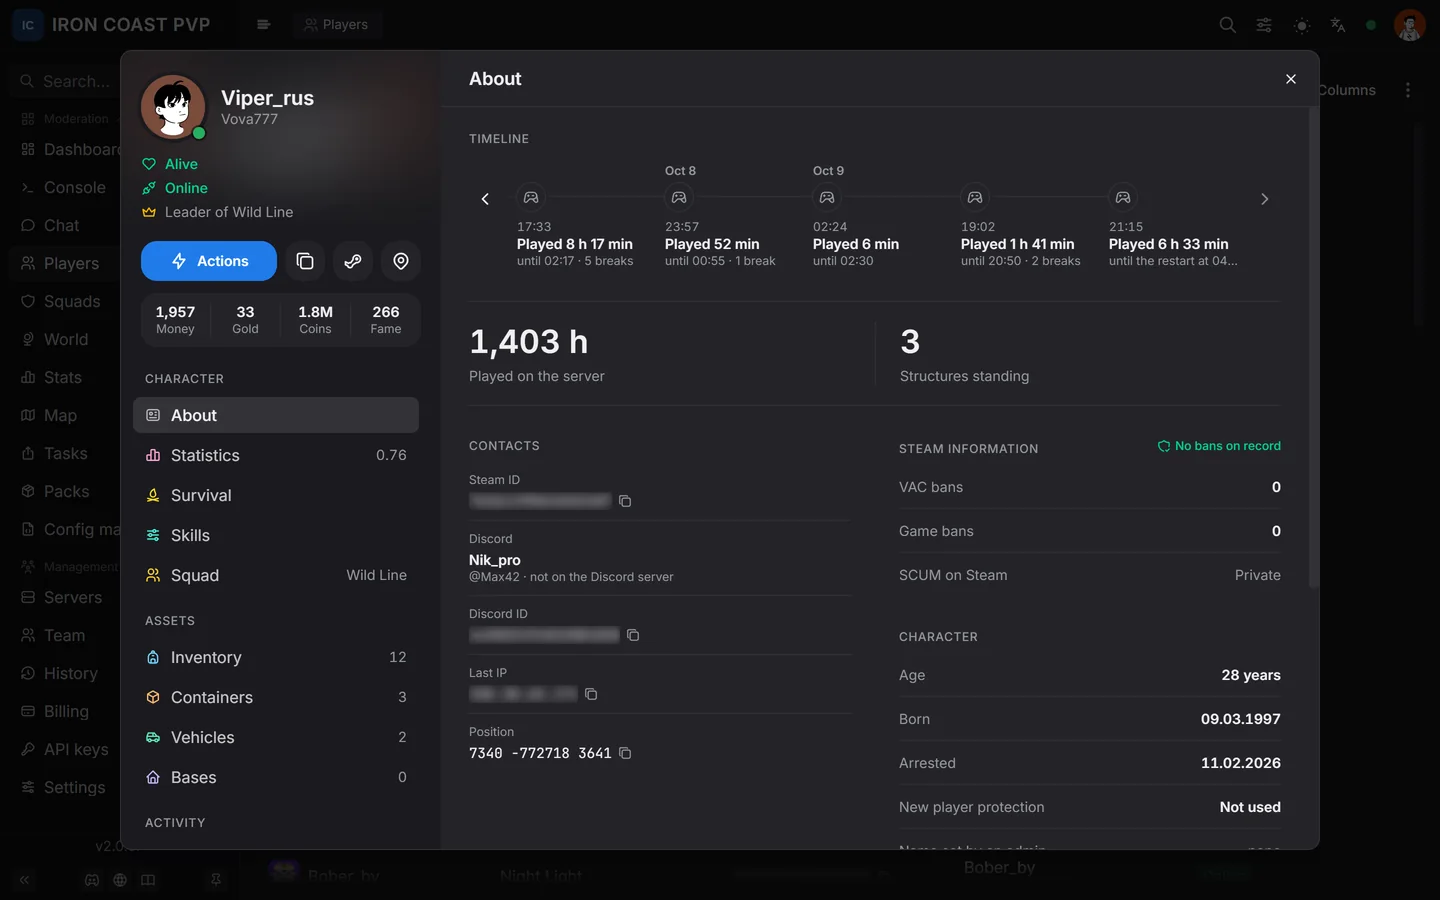This screenshot has height=900, width=1440.
Task: Open the language translate icon
Action: point(1338,25)
